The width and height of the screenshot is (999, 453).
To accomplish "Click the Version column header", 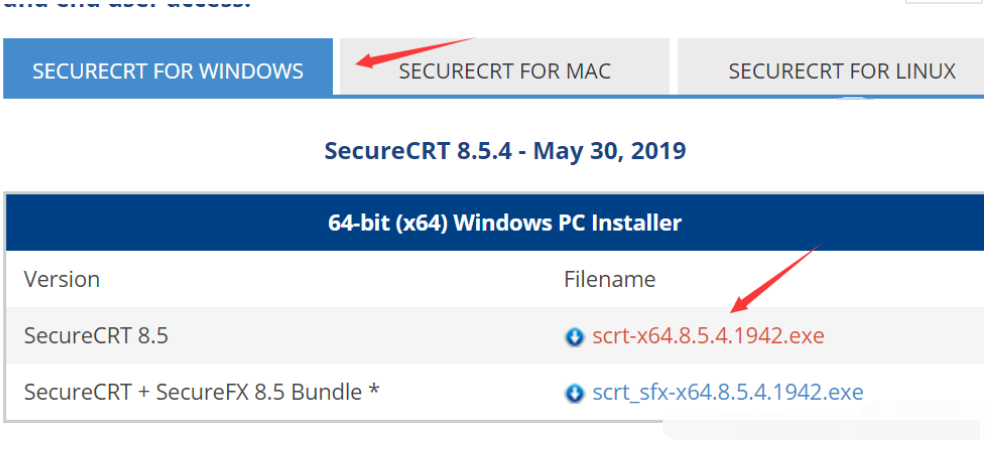I will click(62, 279).
